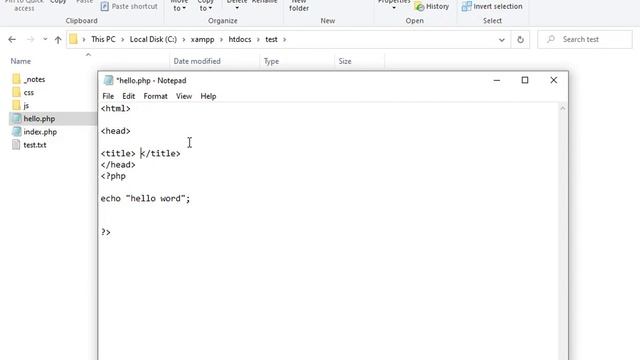This screenshot has height=360, width=640.
Task: Select Local Disk (C:) in address path
Action: tap(153, 39)
